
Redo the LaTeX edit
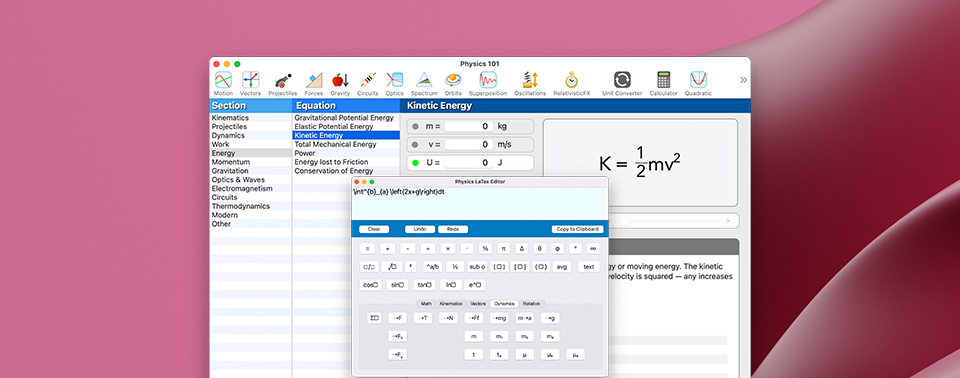click(453, 229)
